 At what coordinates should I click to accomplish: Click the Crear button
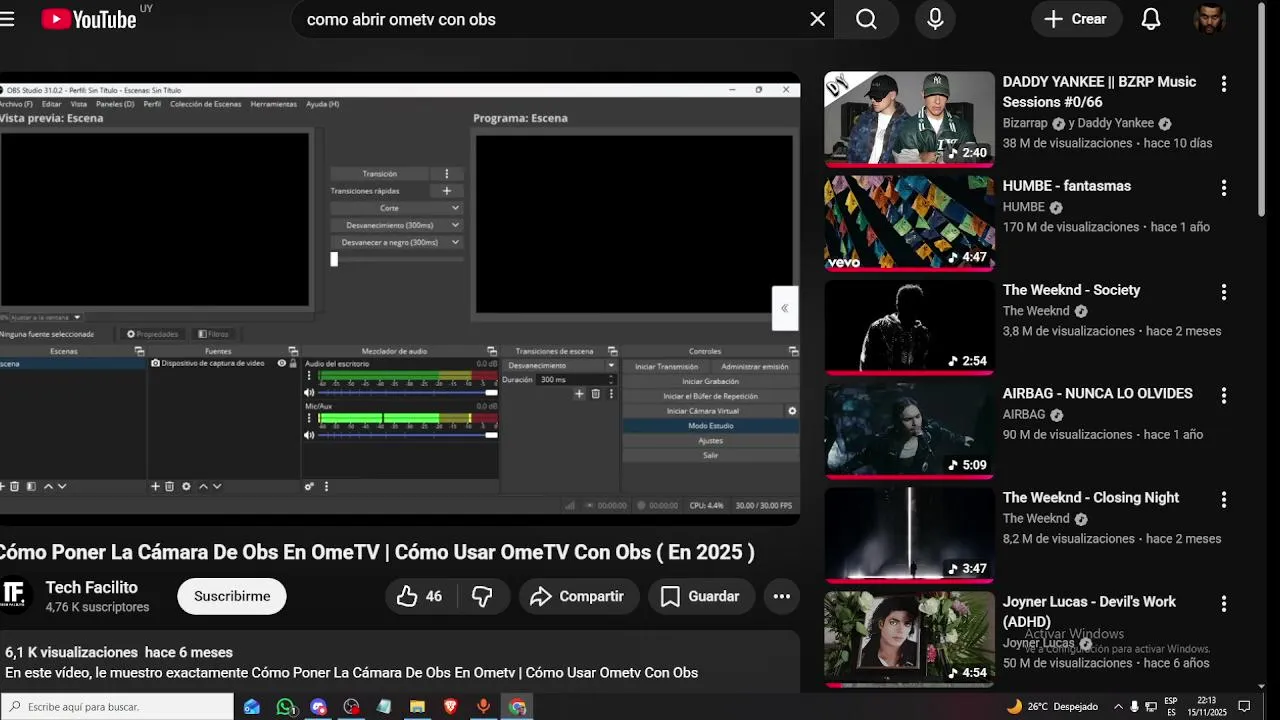click(x=1075, y=19)
